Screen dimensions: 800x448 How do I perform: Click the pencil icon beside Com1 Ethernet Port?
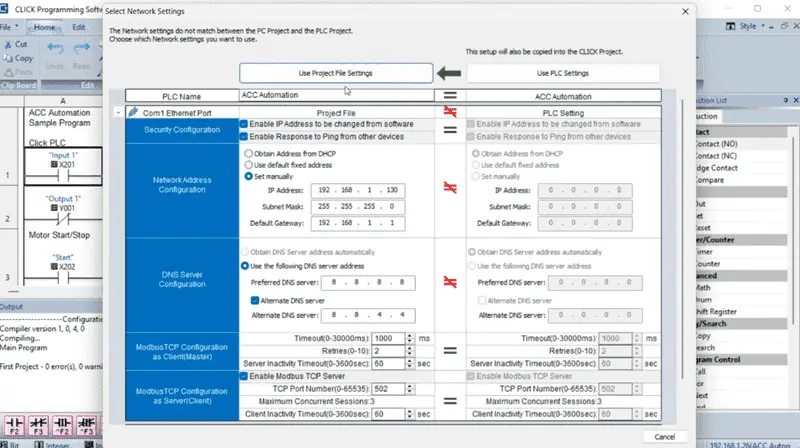click(133, 112)
